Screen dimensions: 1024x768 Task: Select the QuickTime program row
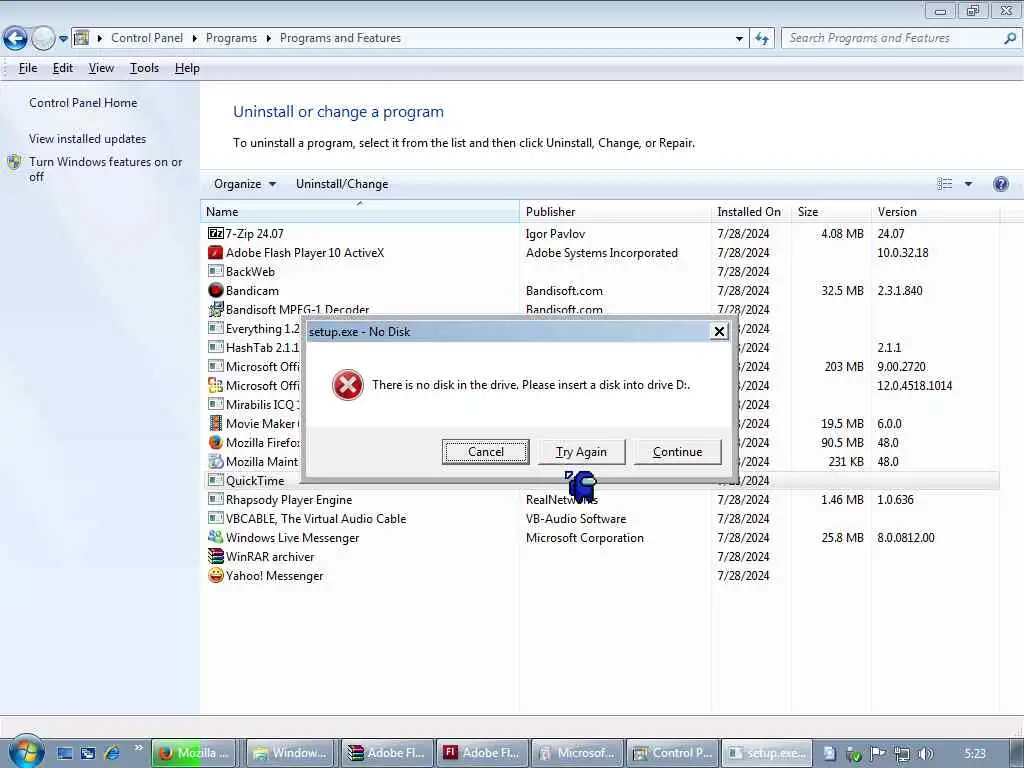click(x=601, y=481)
